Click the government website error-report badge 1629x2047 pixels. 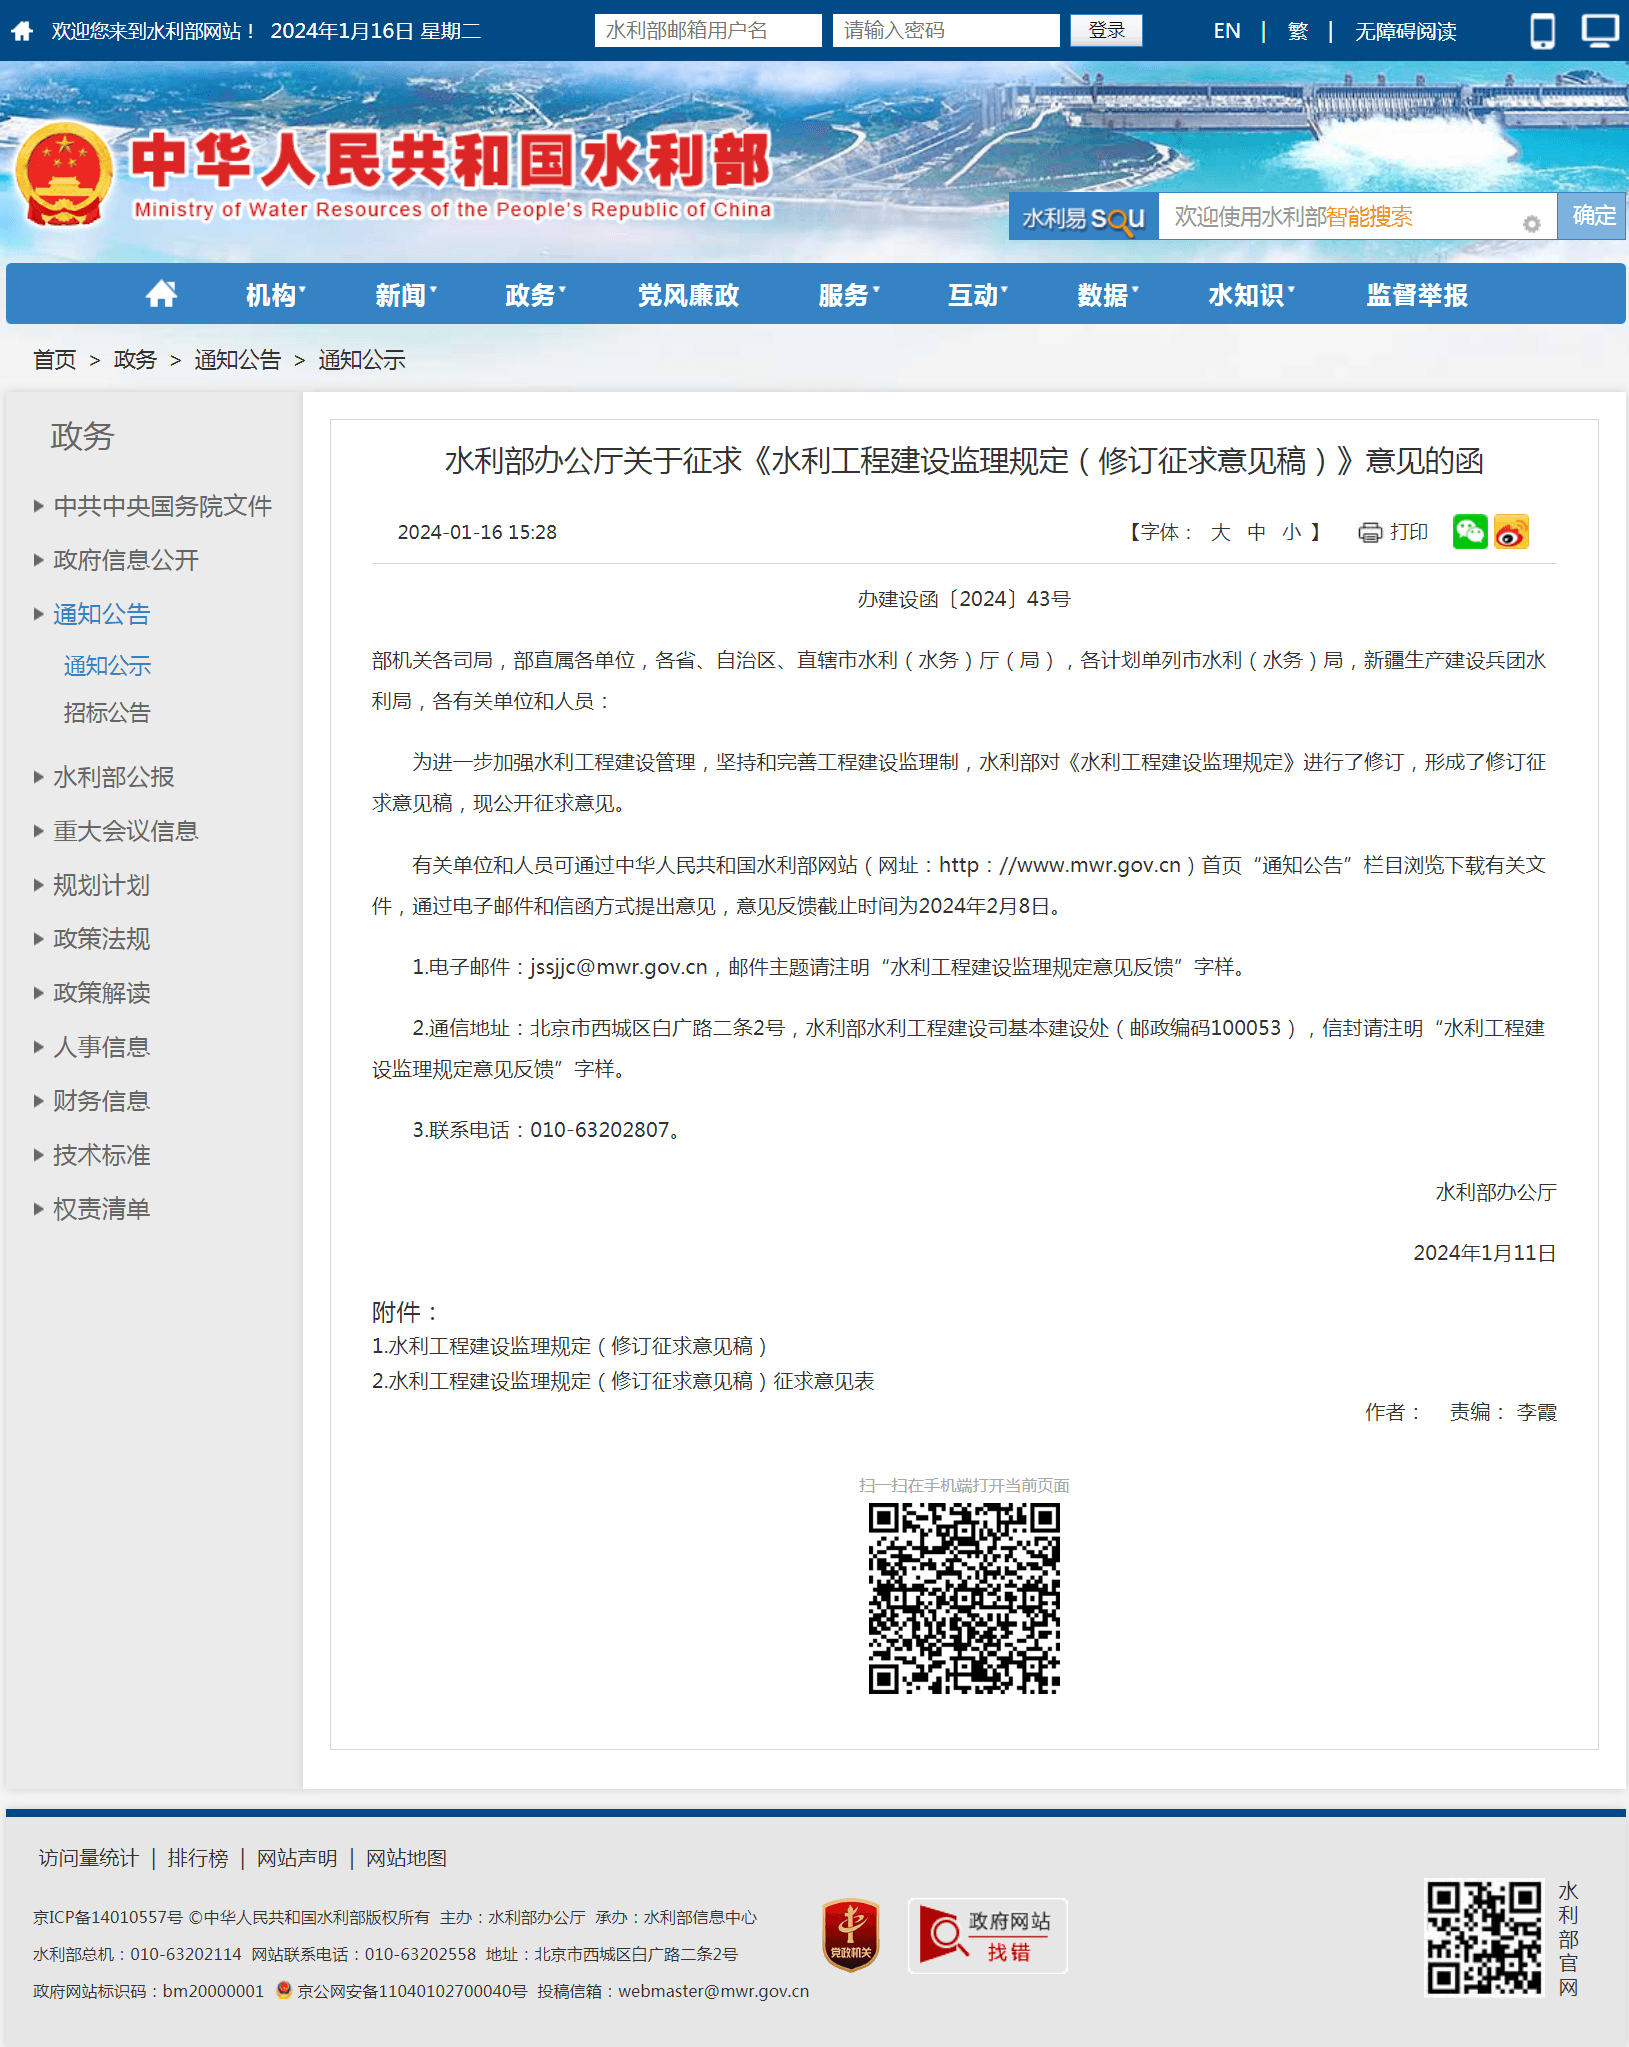coord(987,1936)
